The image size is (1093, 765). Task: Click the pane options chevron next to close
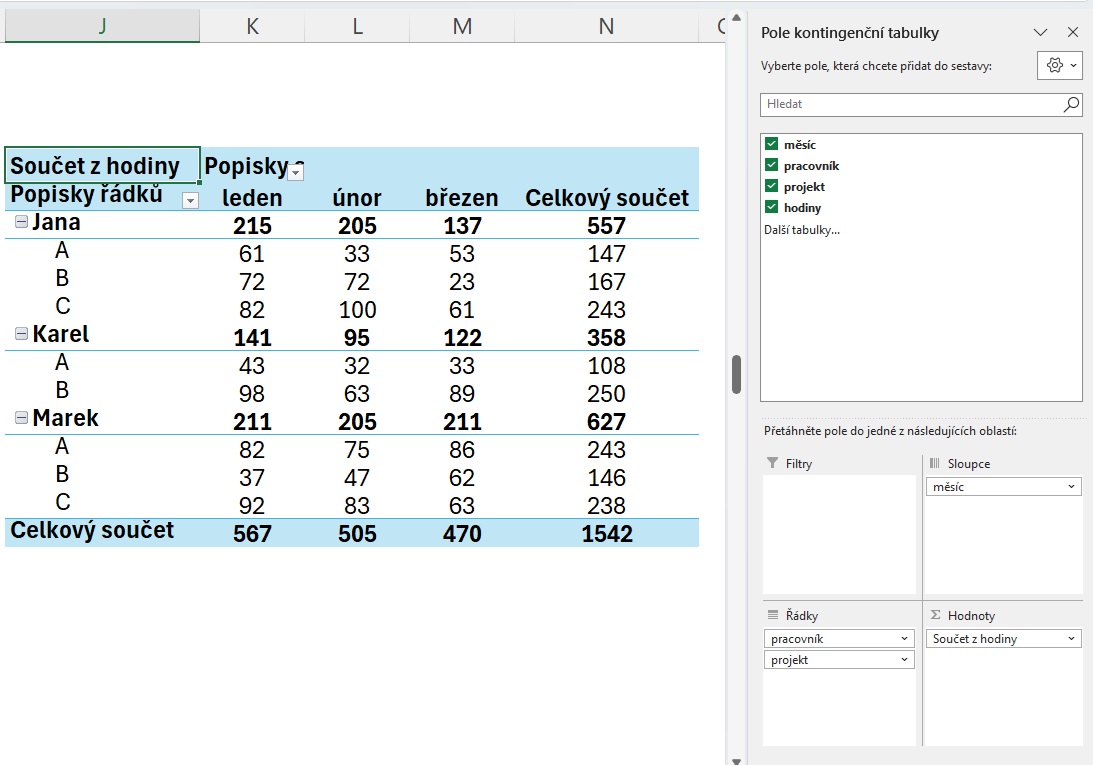(1041, 33)
